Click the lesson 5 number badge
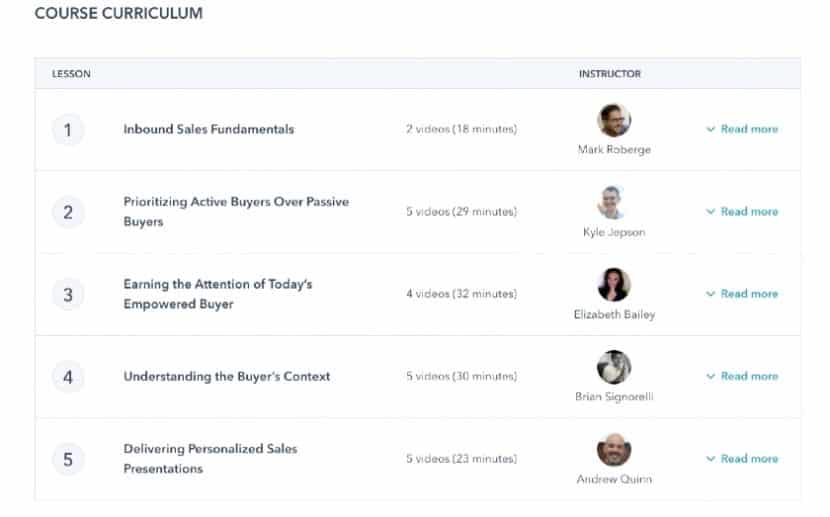Image resolution: width=830 pixels, height=517 pixels. [x=68, y=460]
